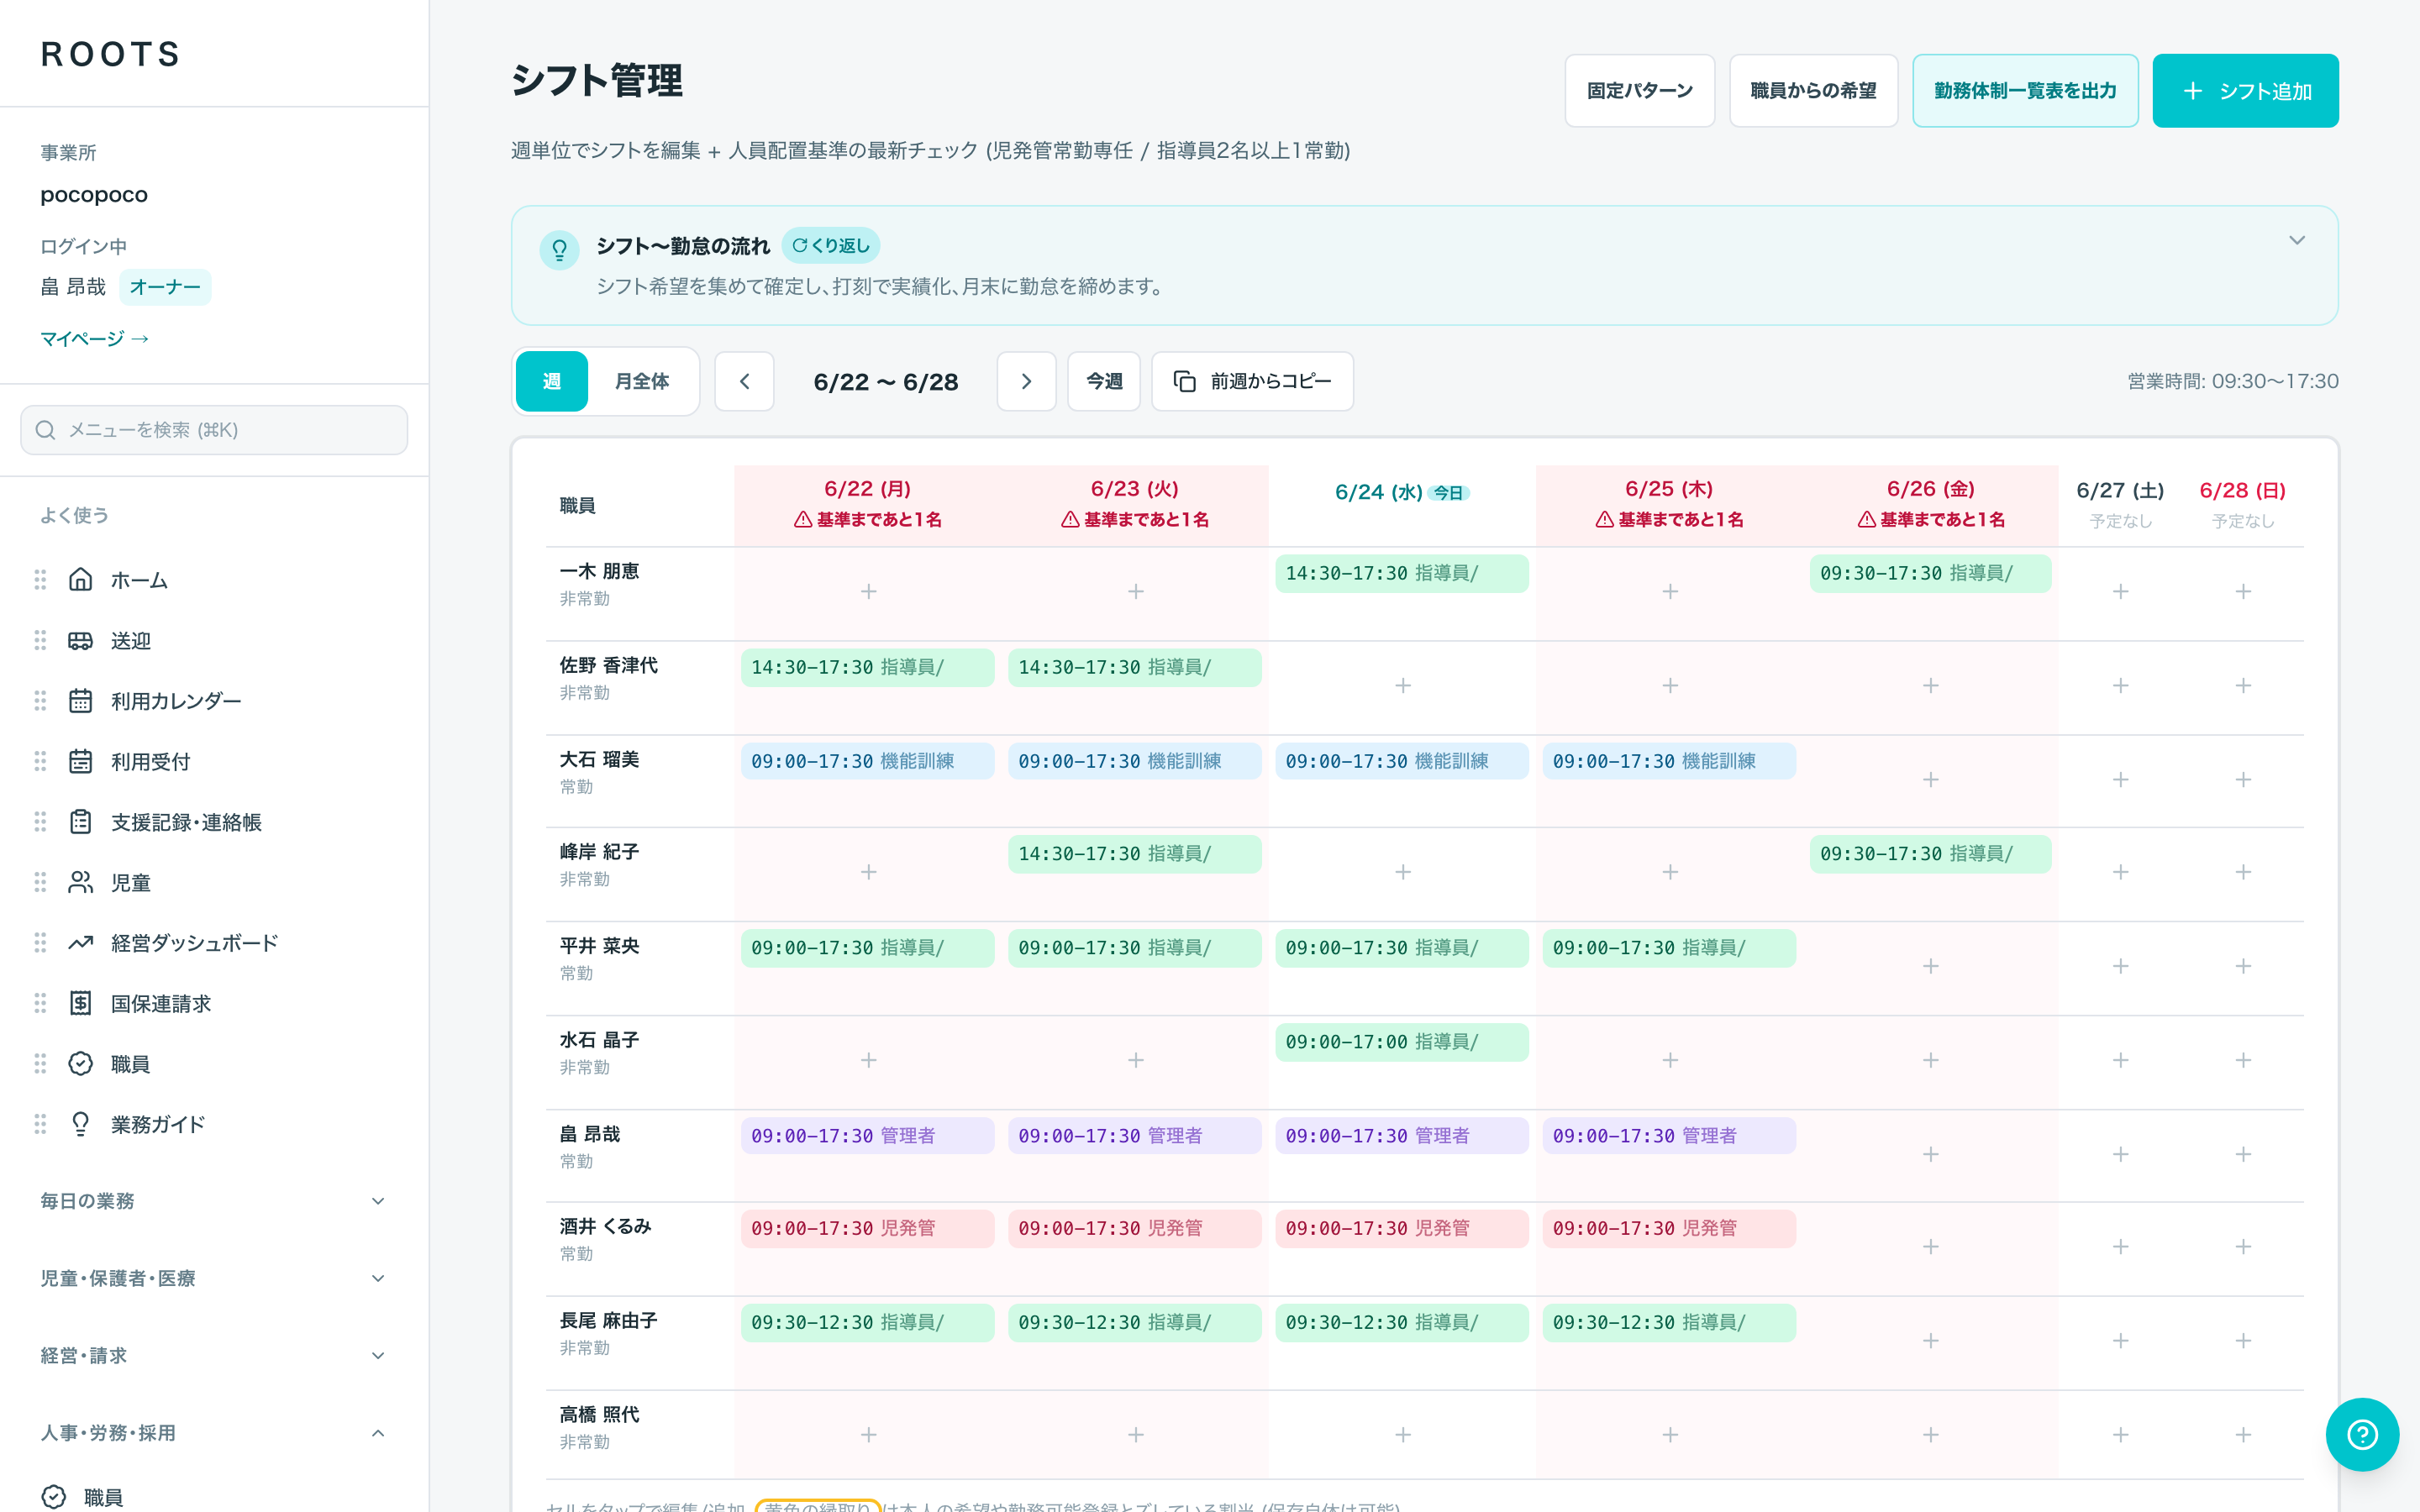Click the 業務ガイド lightbulb icon
The height and width of the screenshot is (1512, 2420).
pos(80,1125)
